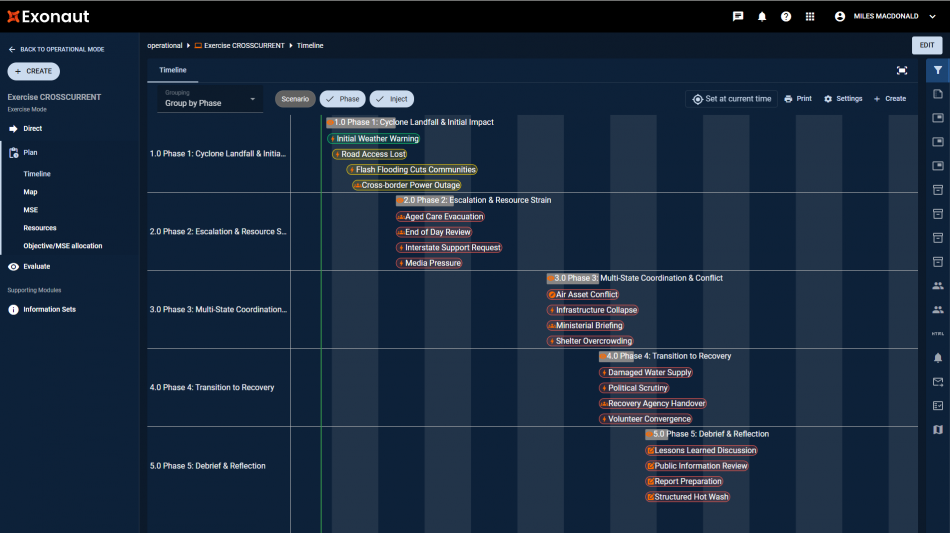Open the notifications bell in header

pyautogui.click(x=762, y=16)
